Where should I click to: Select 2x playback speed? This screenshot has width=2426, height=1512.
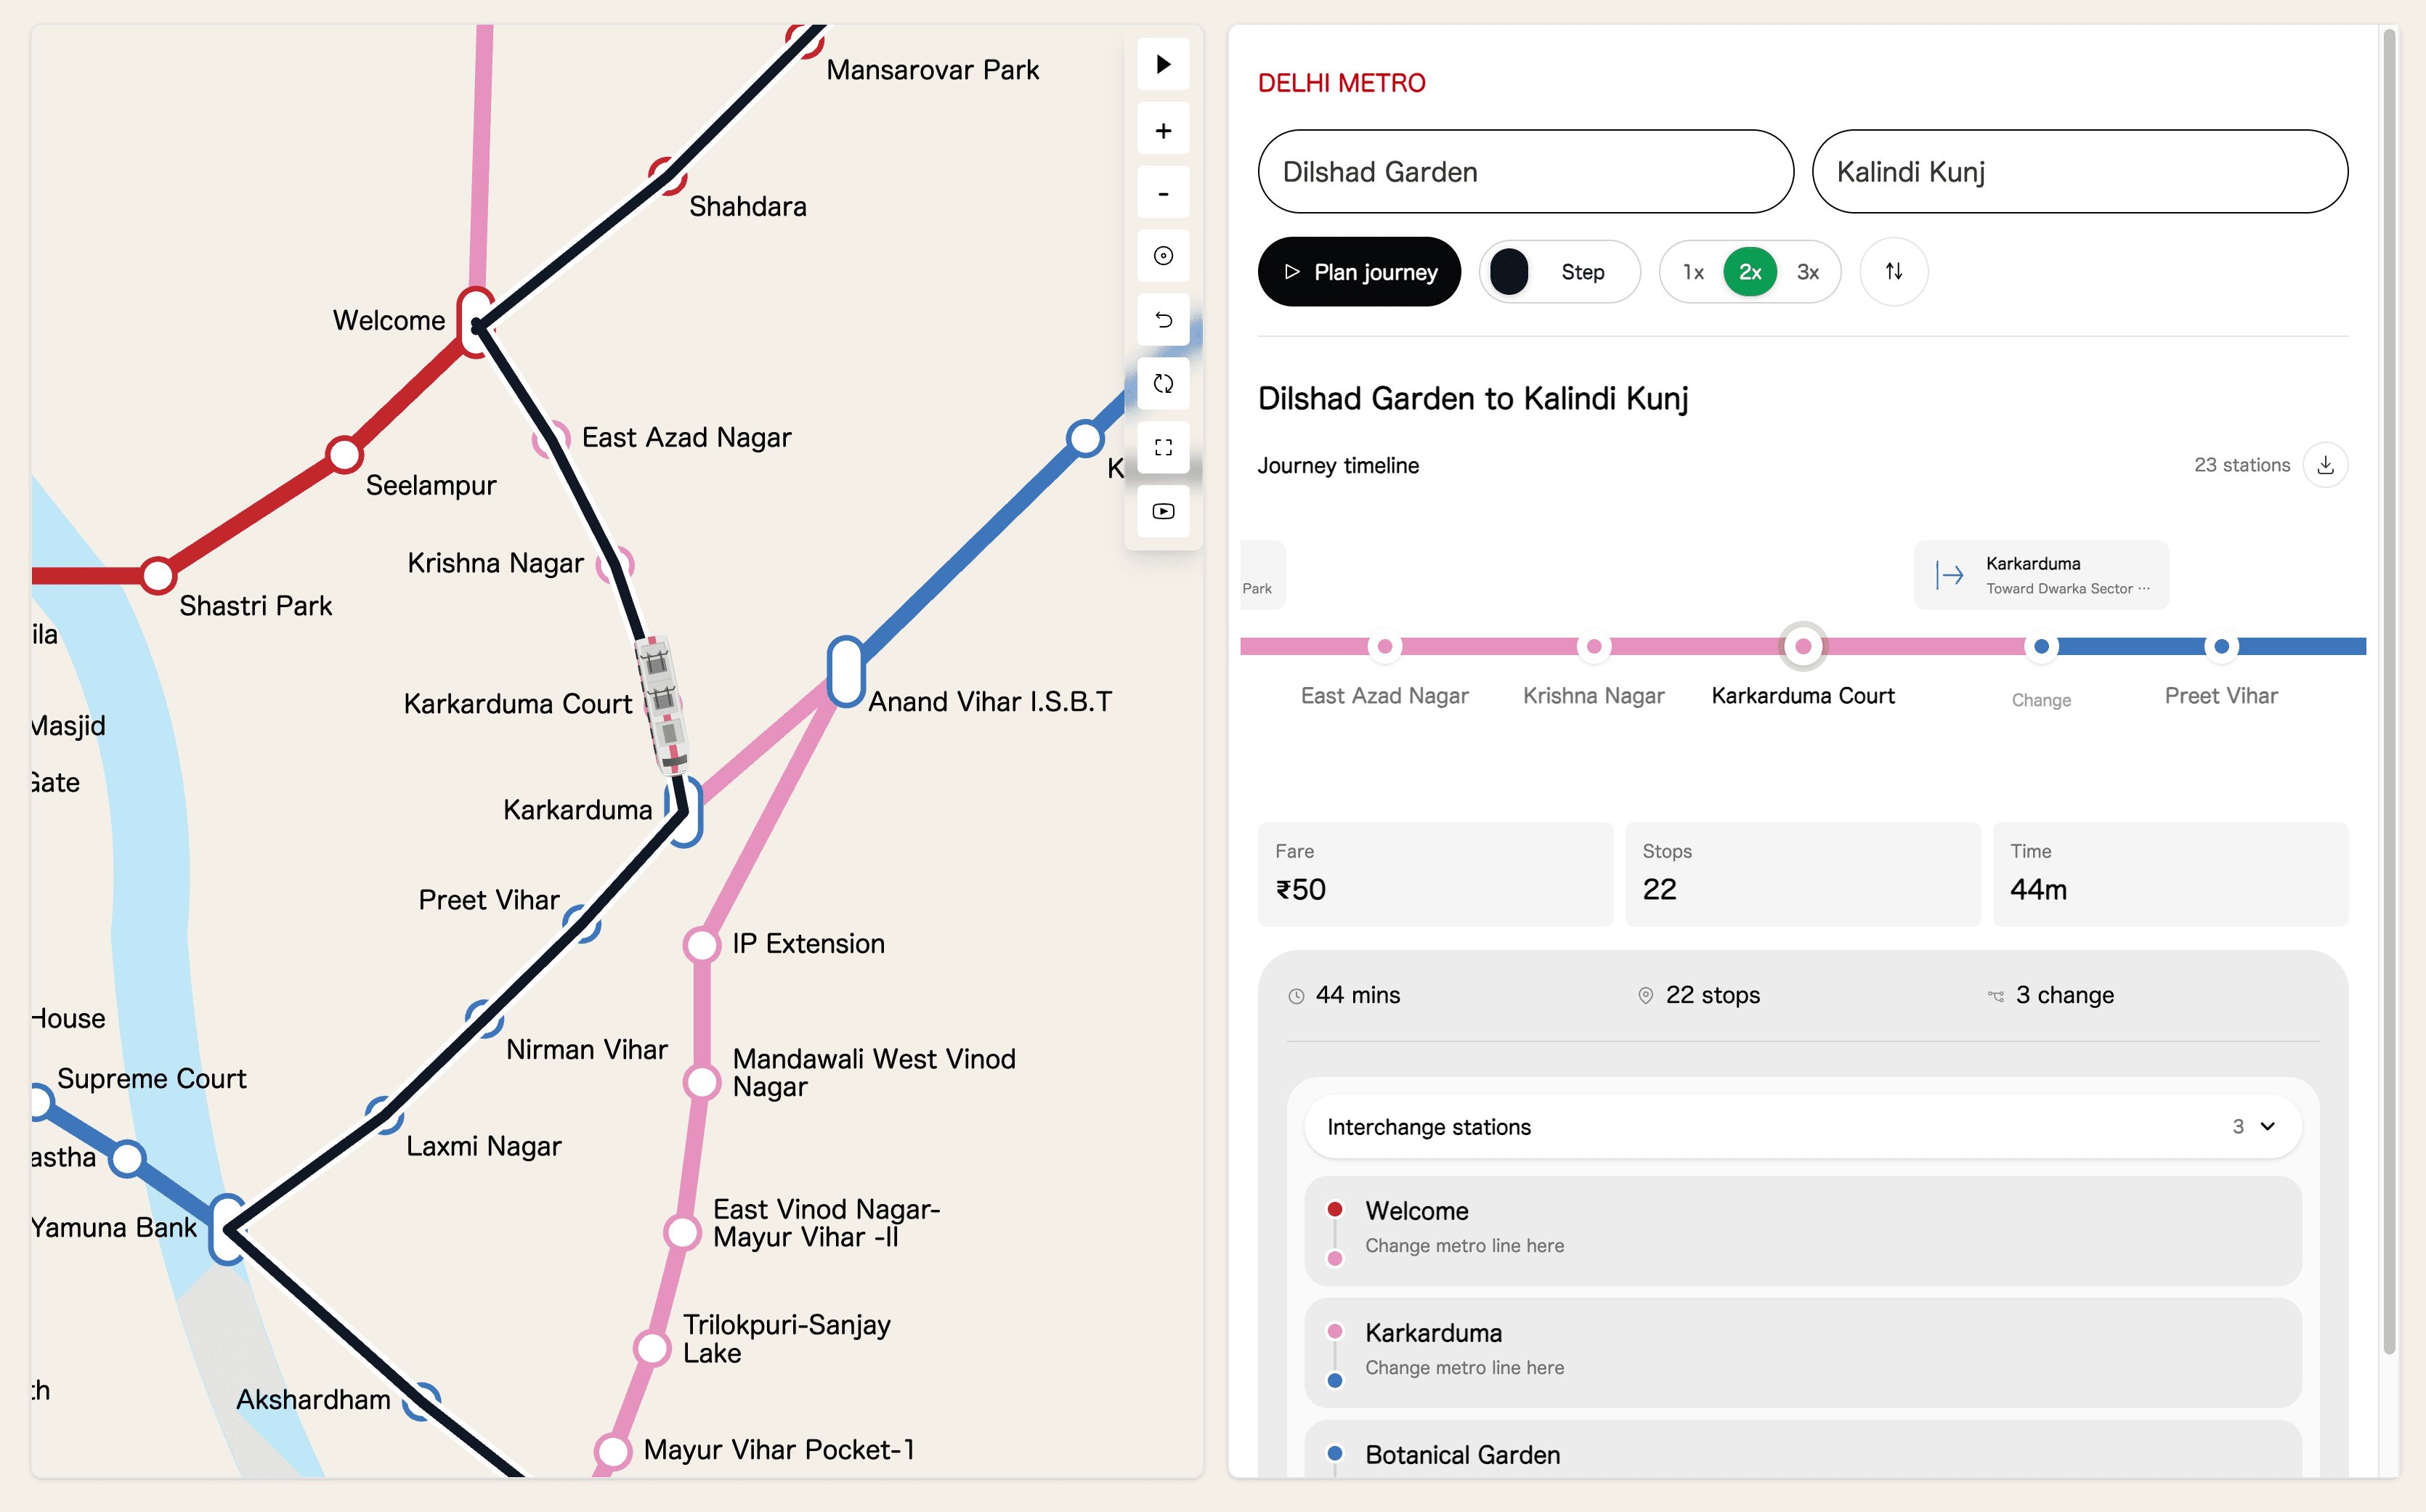pyautogui.click(x=1749, y=272)
